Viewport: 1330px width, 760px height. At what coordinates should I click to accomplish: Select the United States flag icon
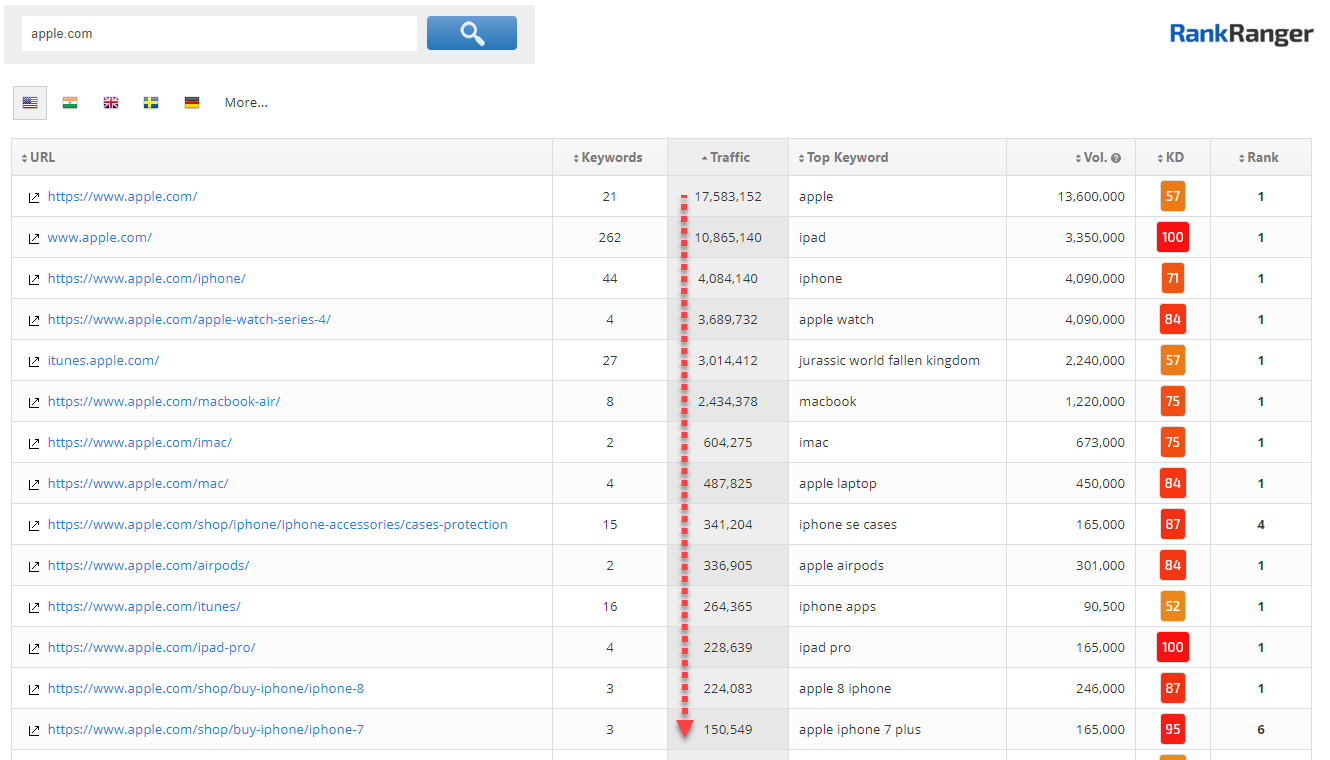[x=30, y=102]
